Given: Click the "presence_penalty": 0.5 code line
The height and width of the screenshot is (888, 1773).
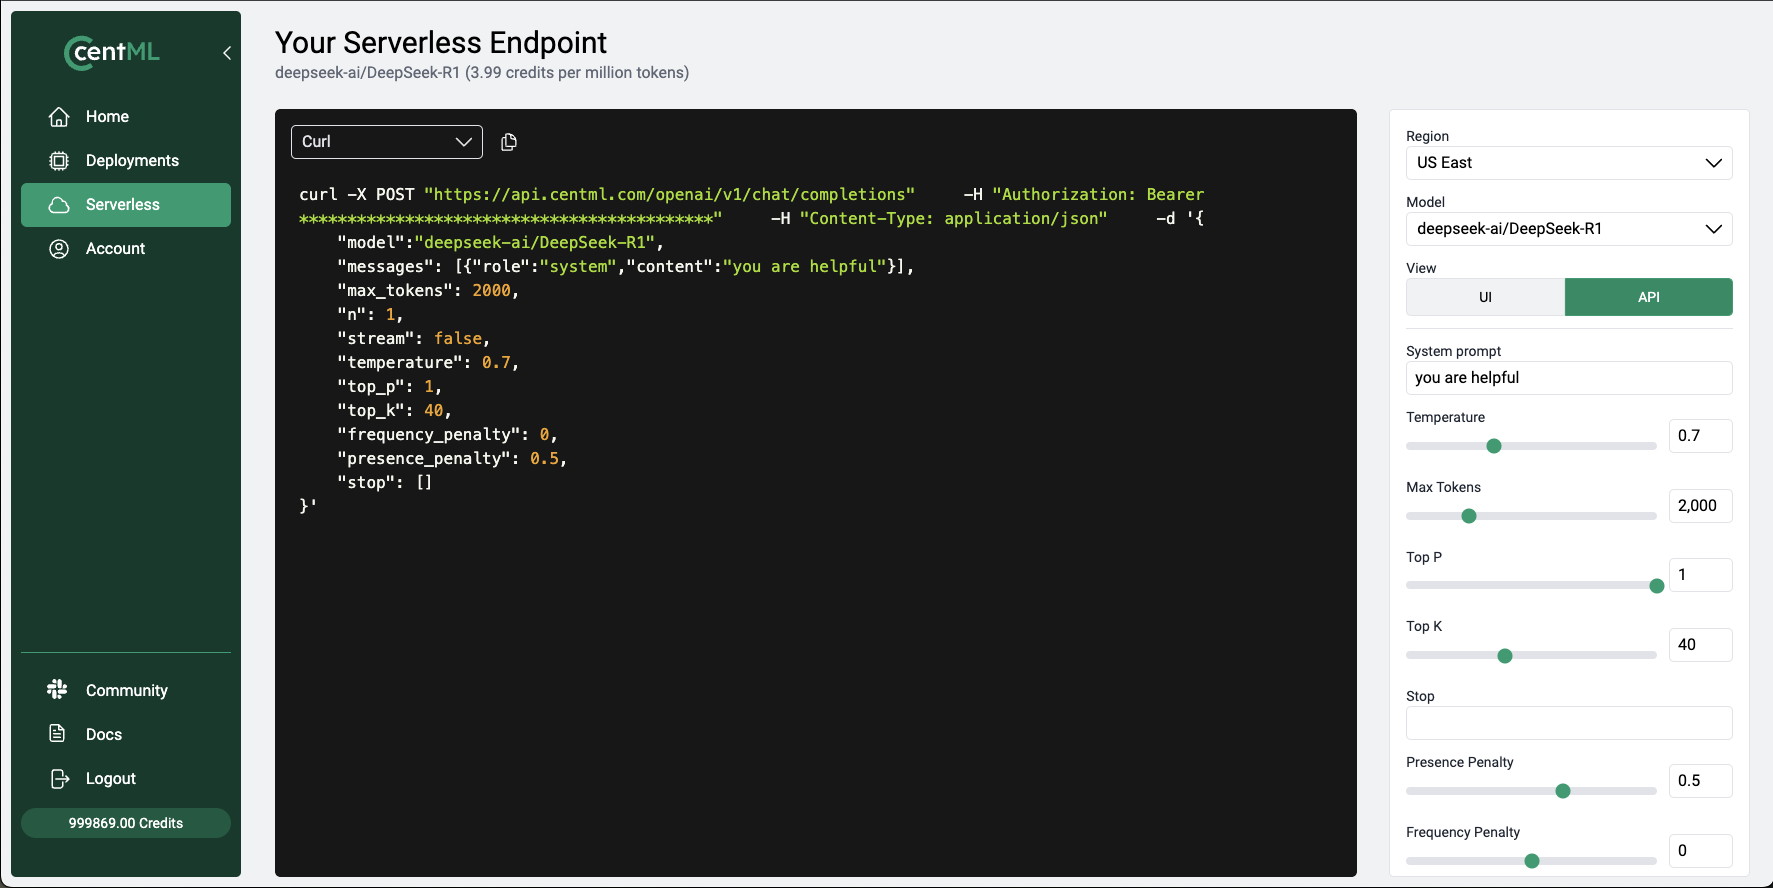Looking at the screenshot, I should tap(452, 459).
